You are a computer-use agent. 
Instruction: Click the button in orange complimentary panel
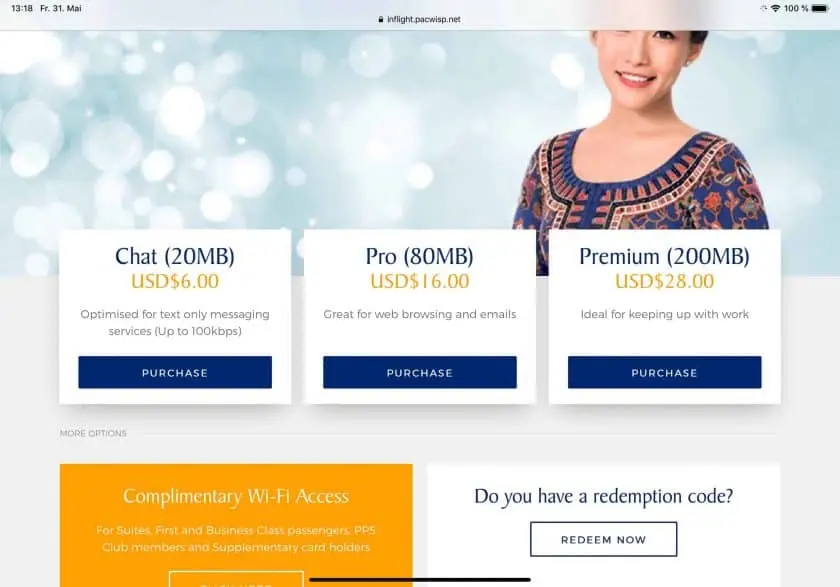[x=236, y=580]
